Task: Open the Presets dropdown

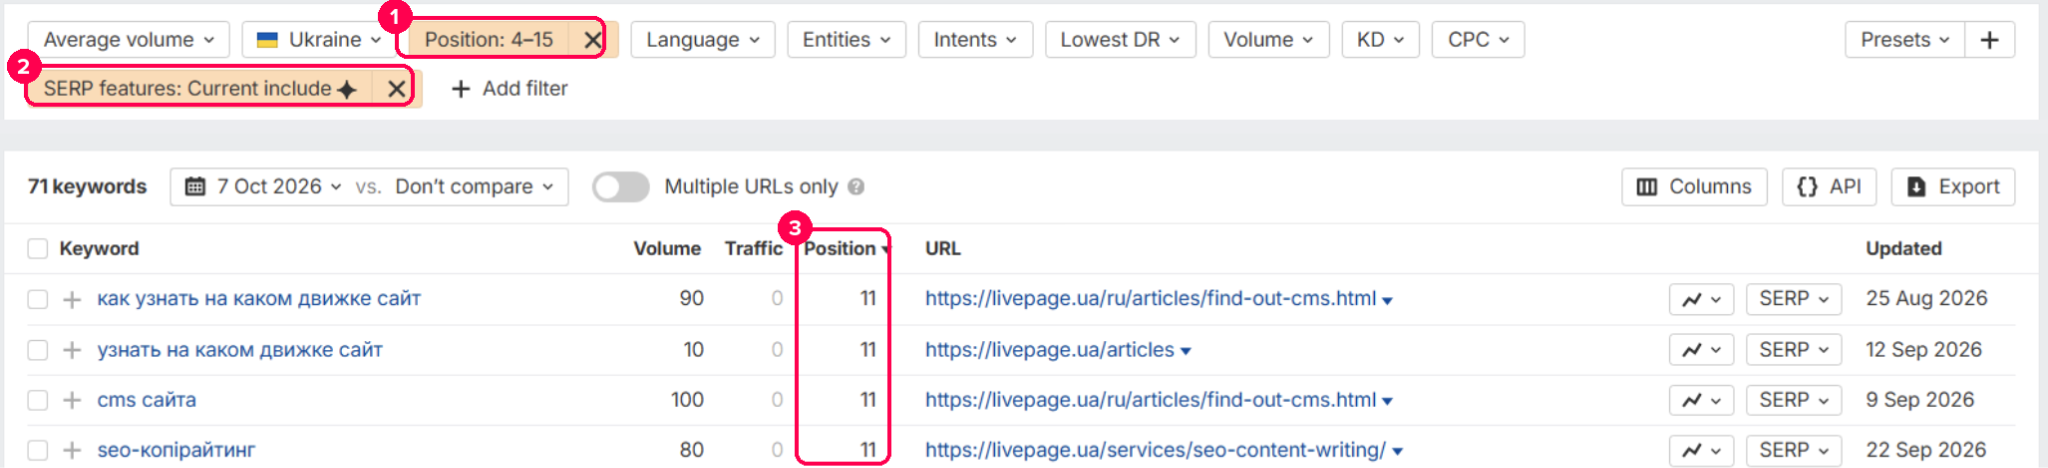Action: [1904, 40]
